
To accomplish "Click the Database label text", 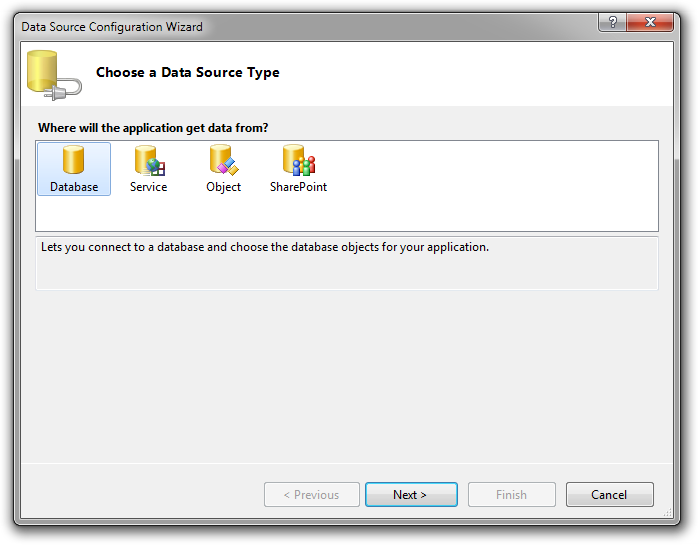I will 74,187.
